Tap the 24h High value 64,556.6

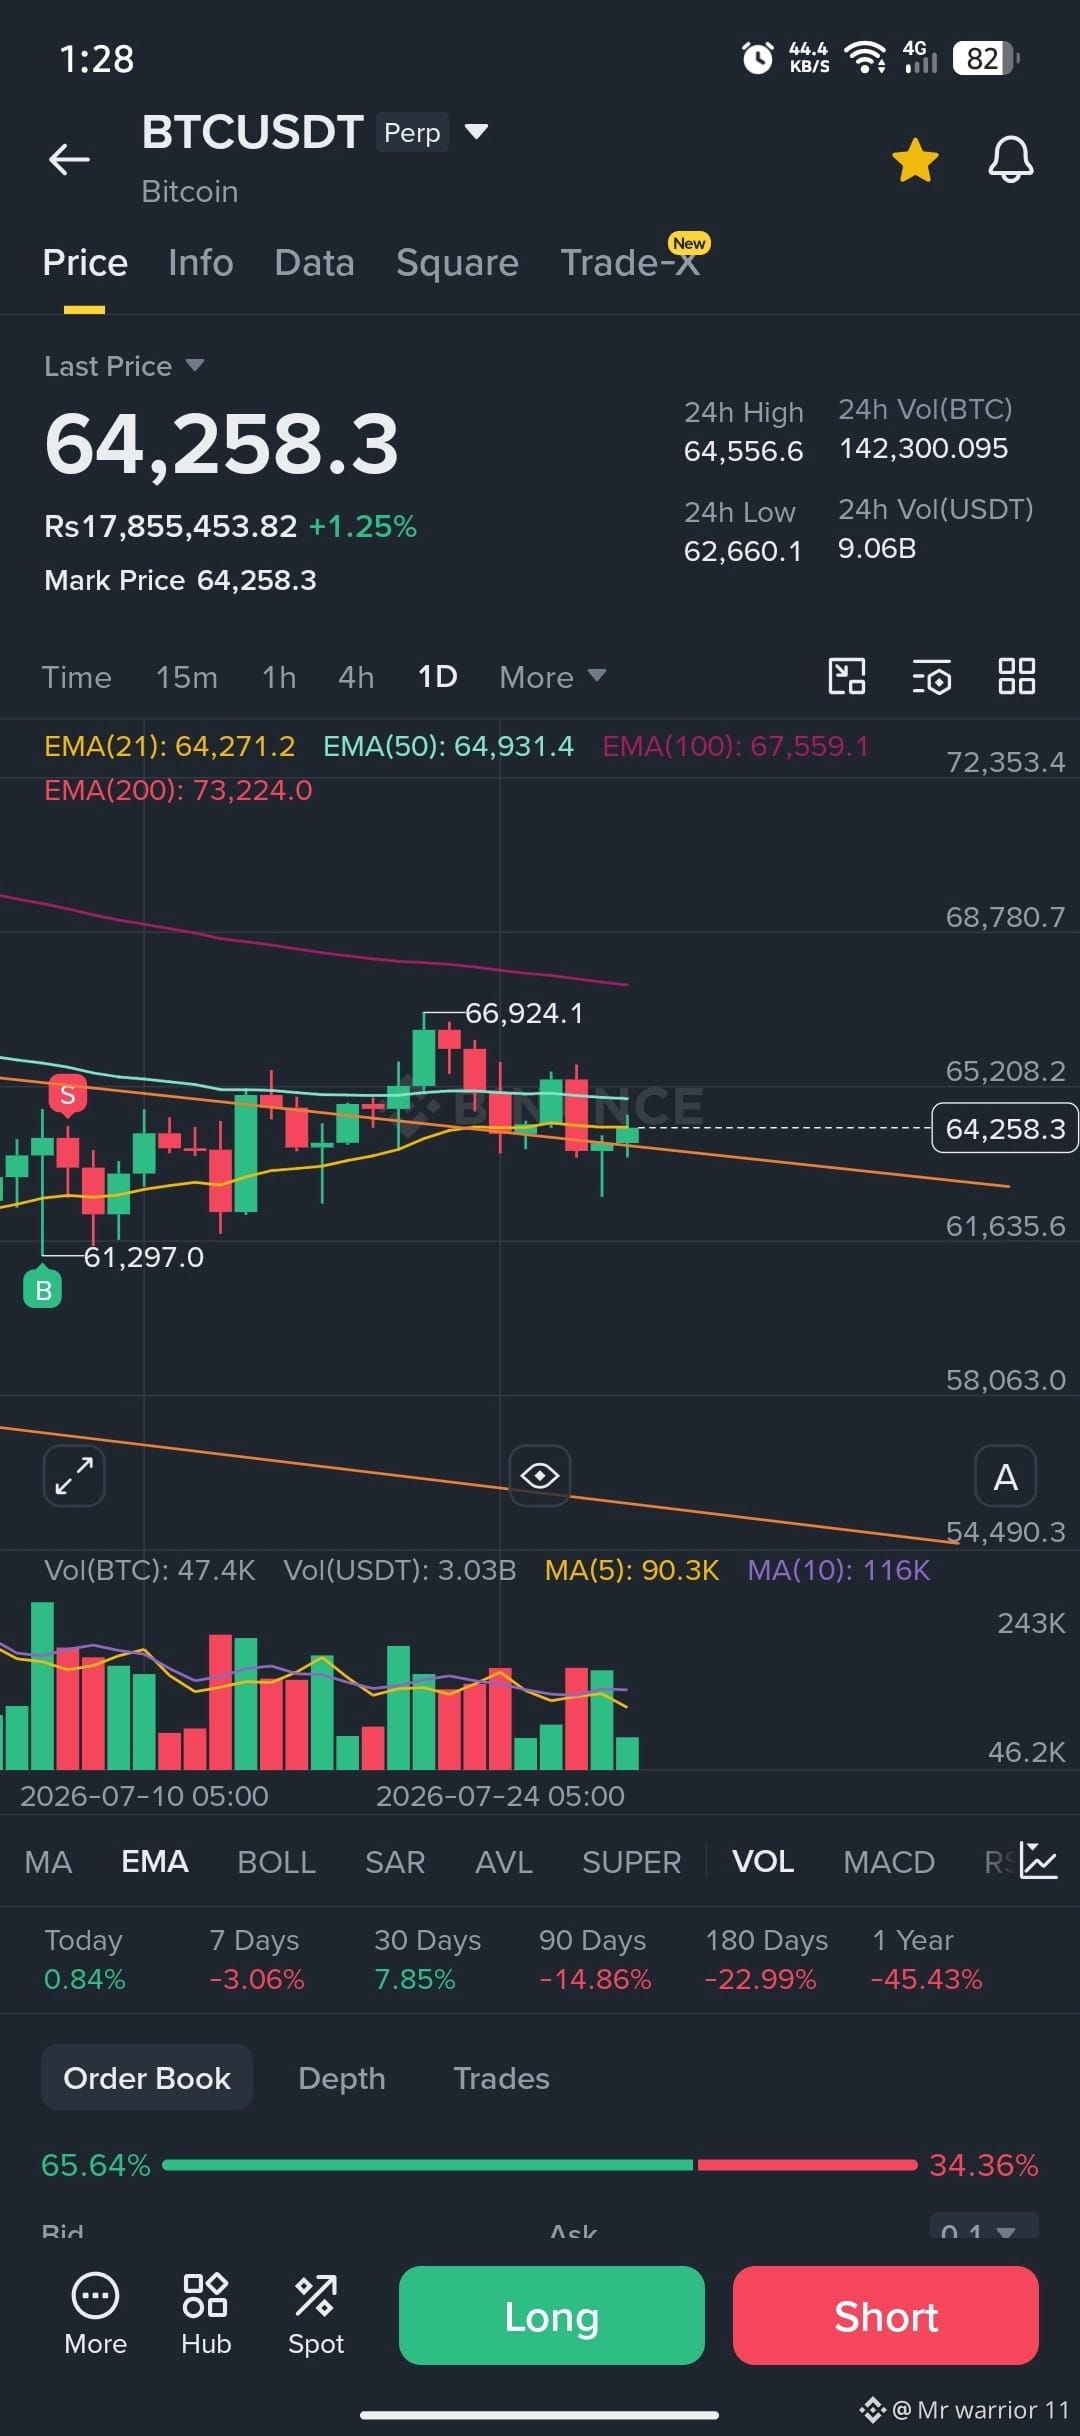(x=744, y=451)
